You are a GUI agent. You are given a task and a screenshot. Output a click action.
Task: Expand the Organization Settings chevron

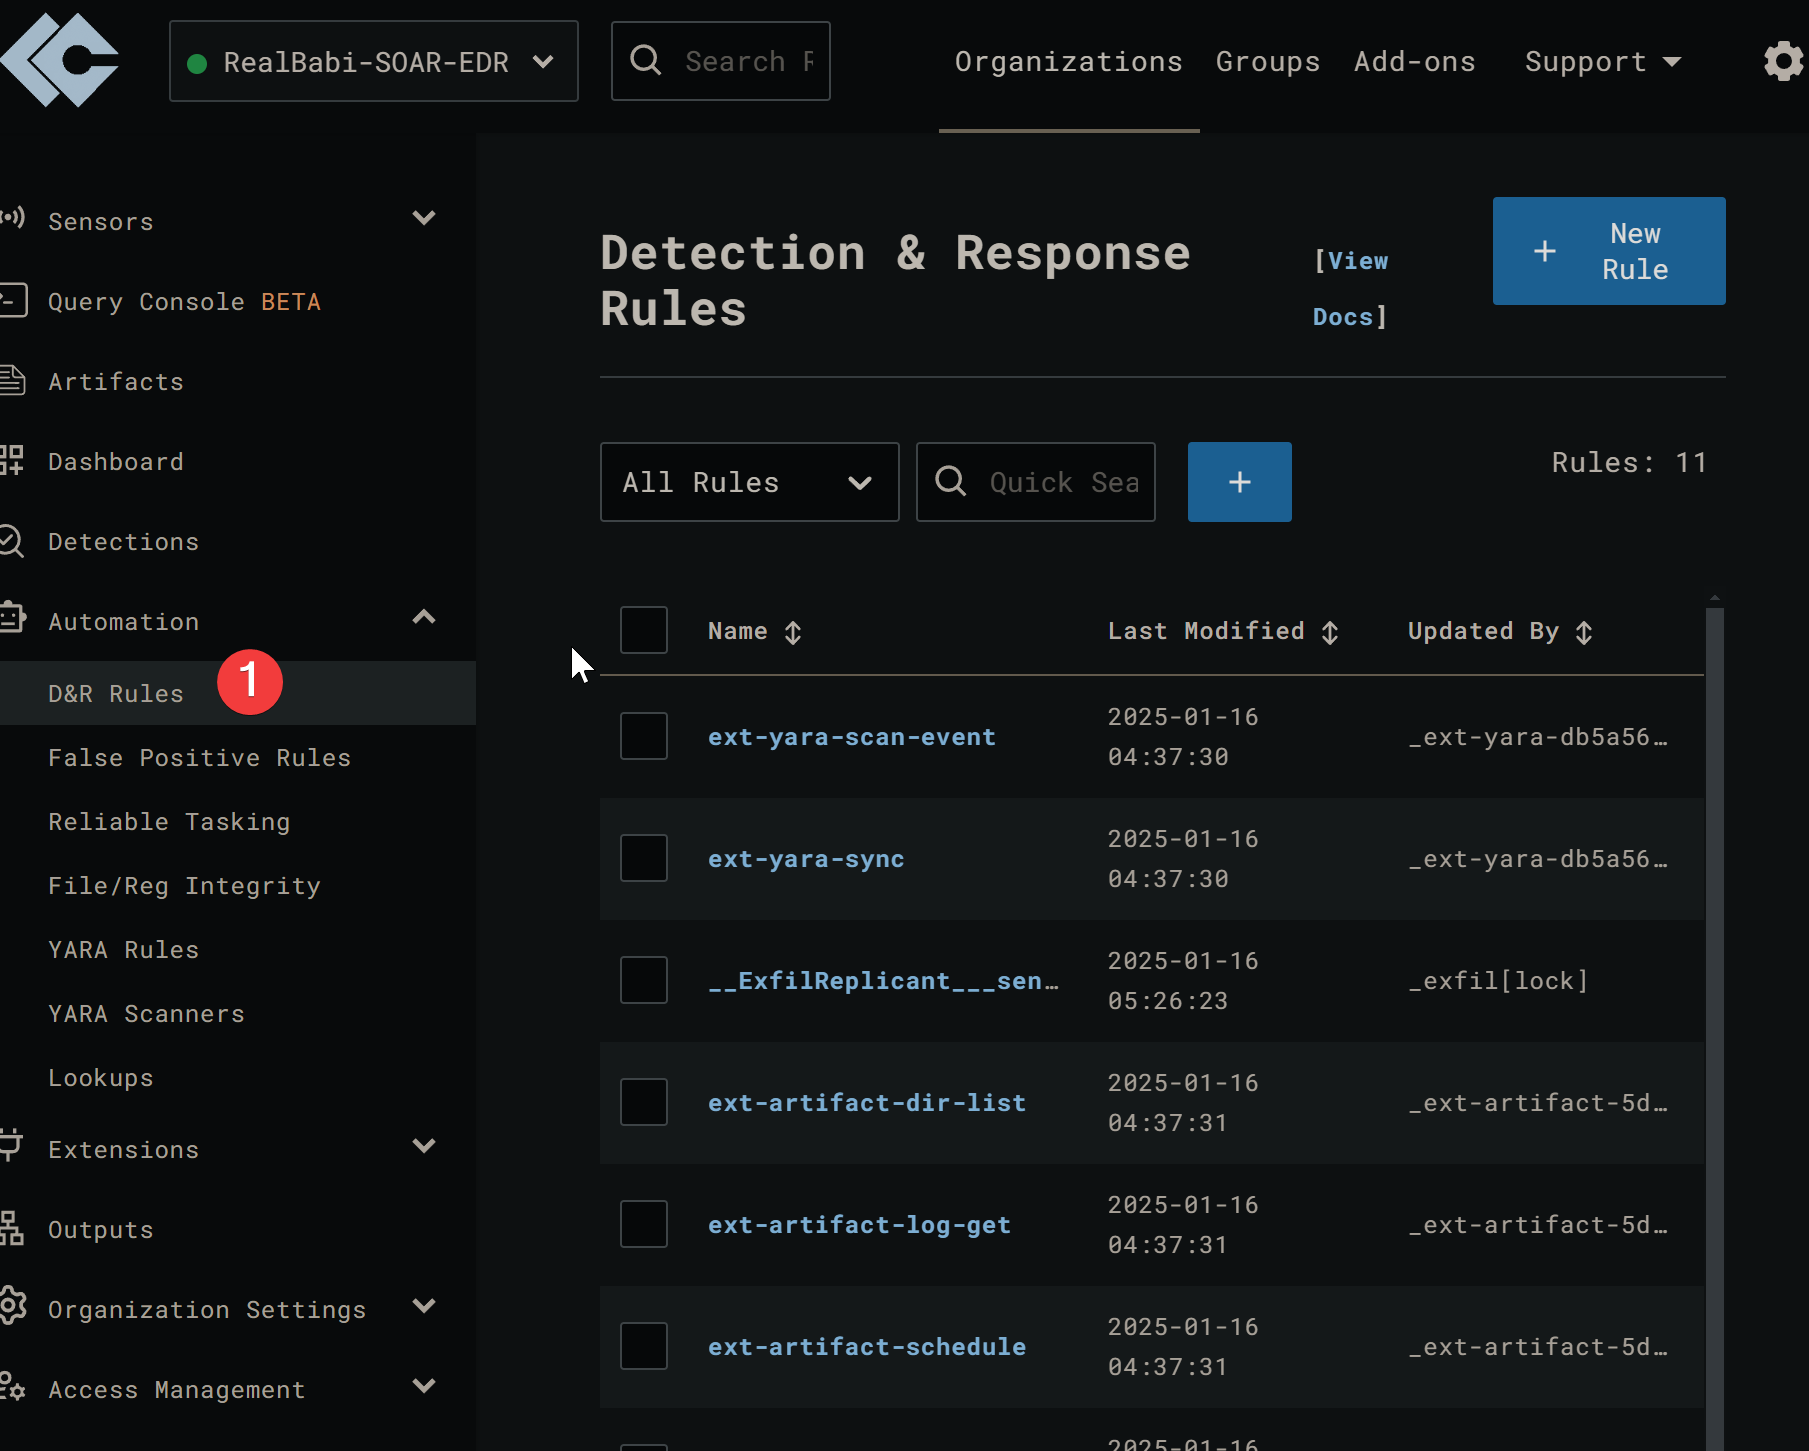click(x=424, y=1306)
